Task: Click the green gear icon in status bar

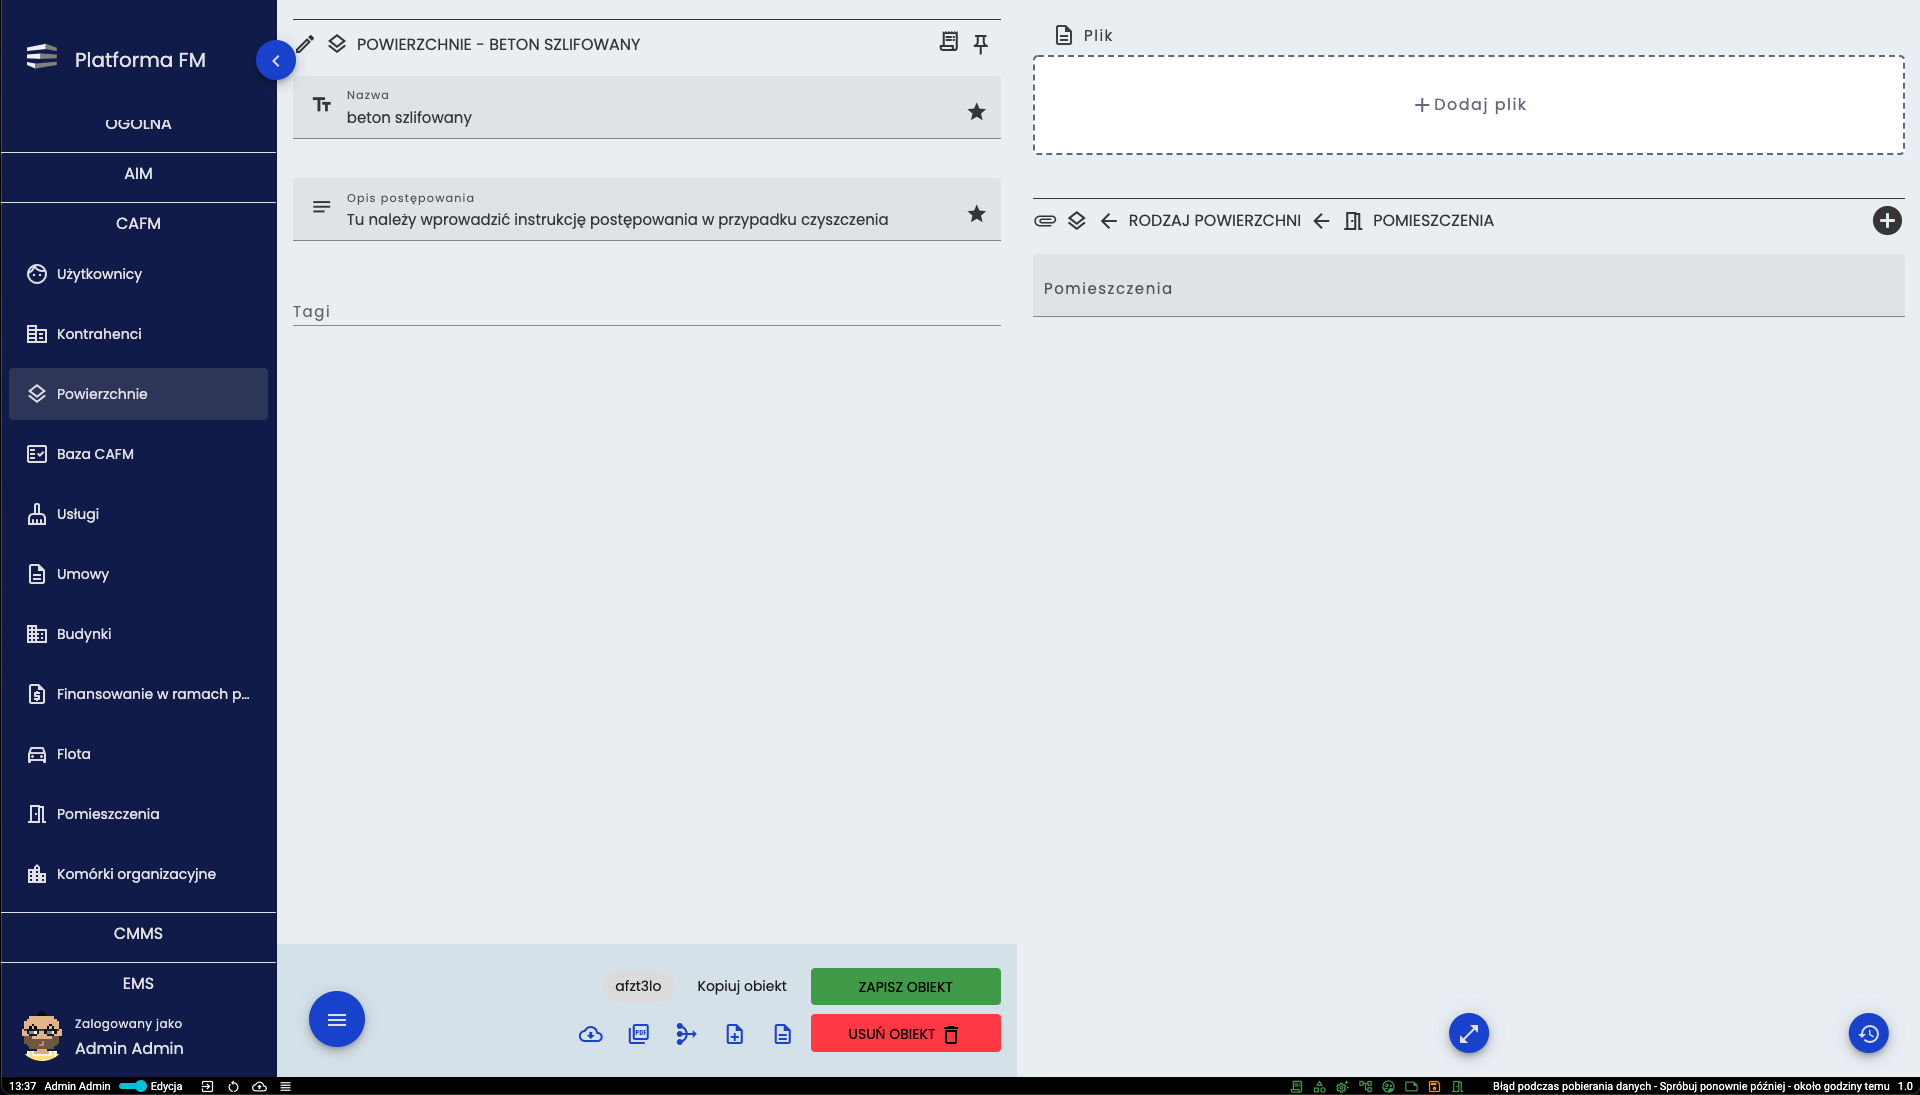Action: [x=1342, y=1086]
